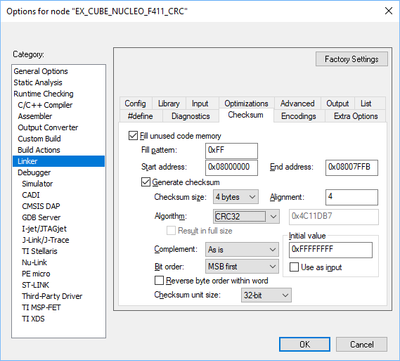400x361 pixels.
Task: Click the Factory Settings button
Action: pyautogui.click(x=351, y=59)
